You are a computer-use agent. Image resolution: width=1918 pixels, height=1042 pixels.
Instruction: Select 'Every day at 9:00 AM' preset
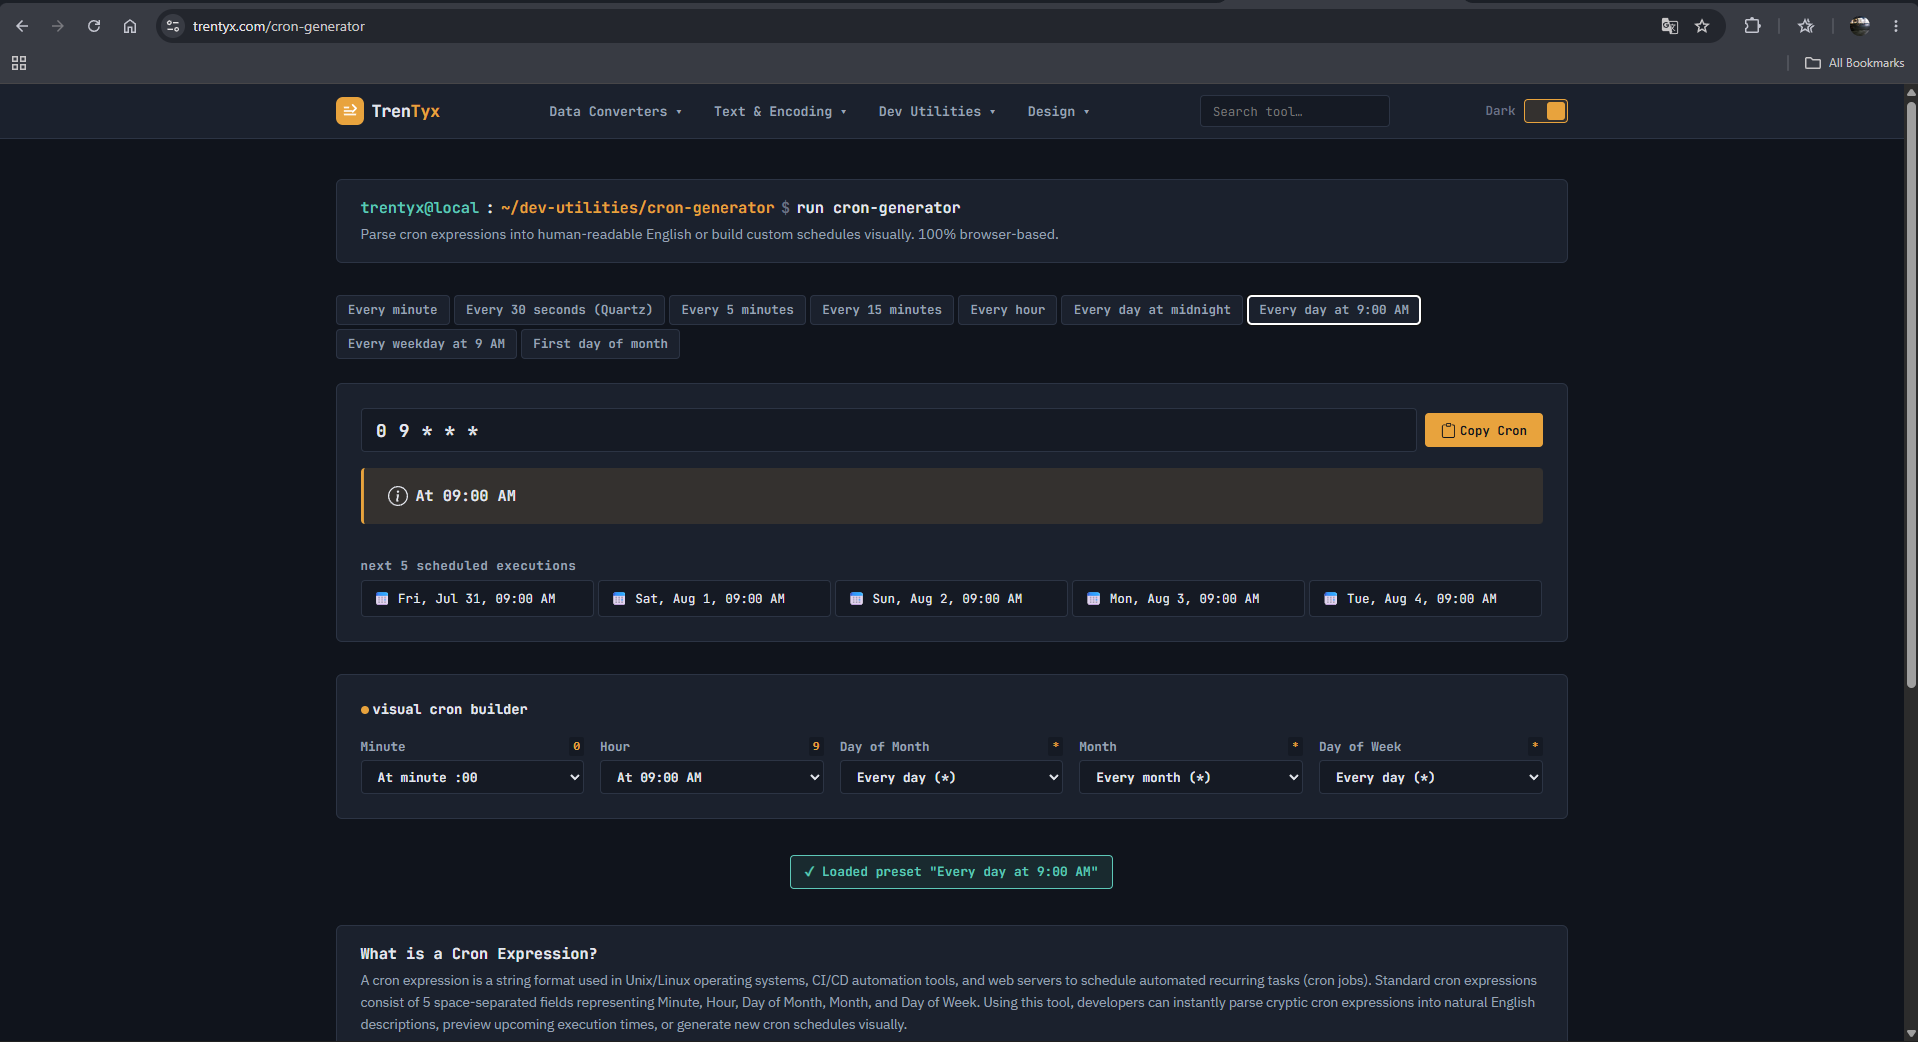coord(1334,310)
